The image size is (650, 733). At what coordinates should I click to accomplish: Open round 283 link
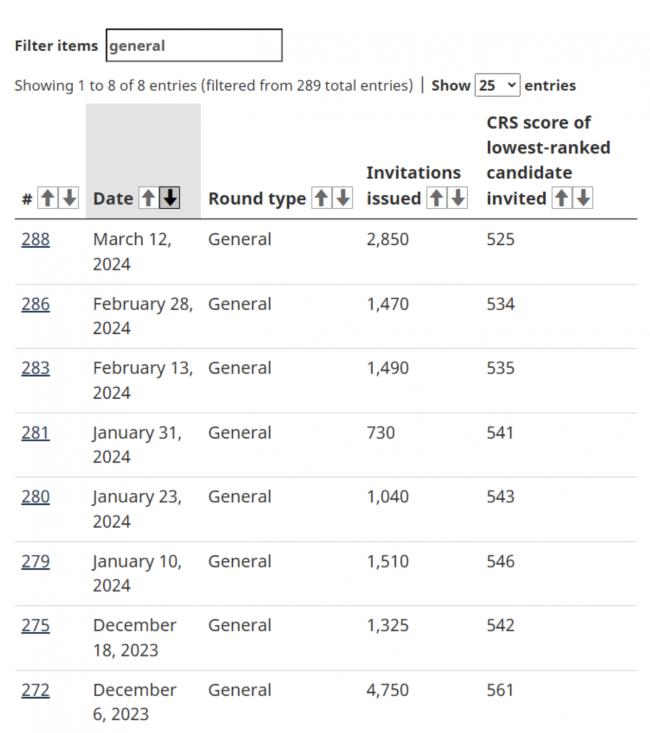point(36,368)
